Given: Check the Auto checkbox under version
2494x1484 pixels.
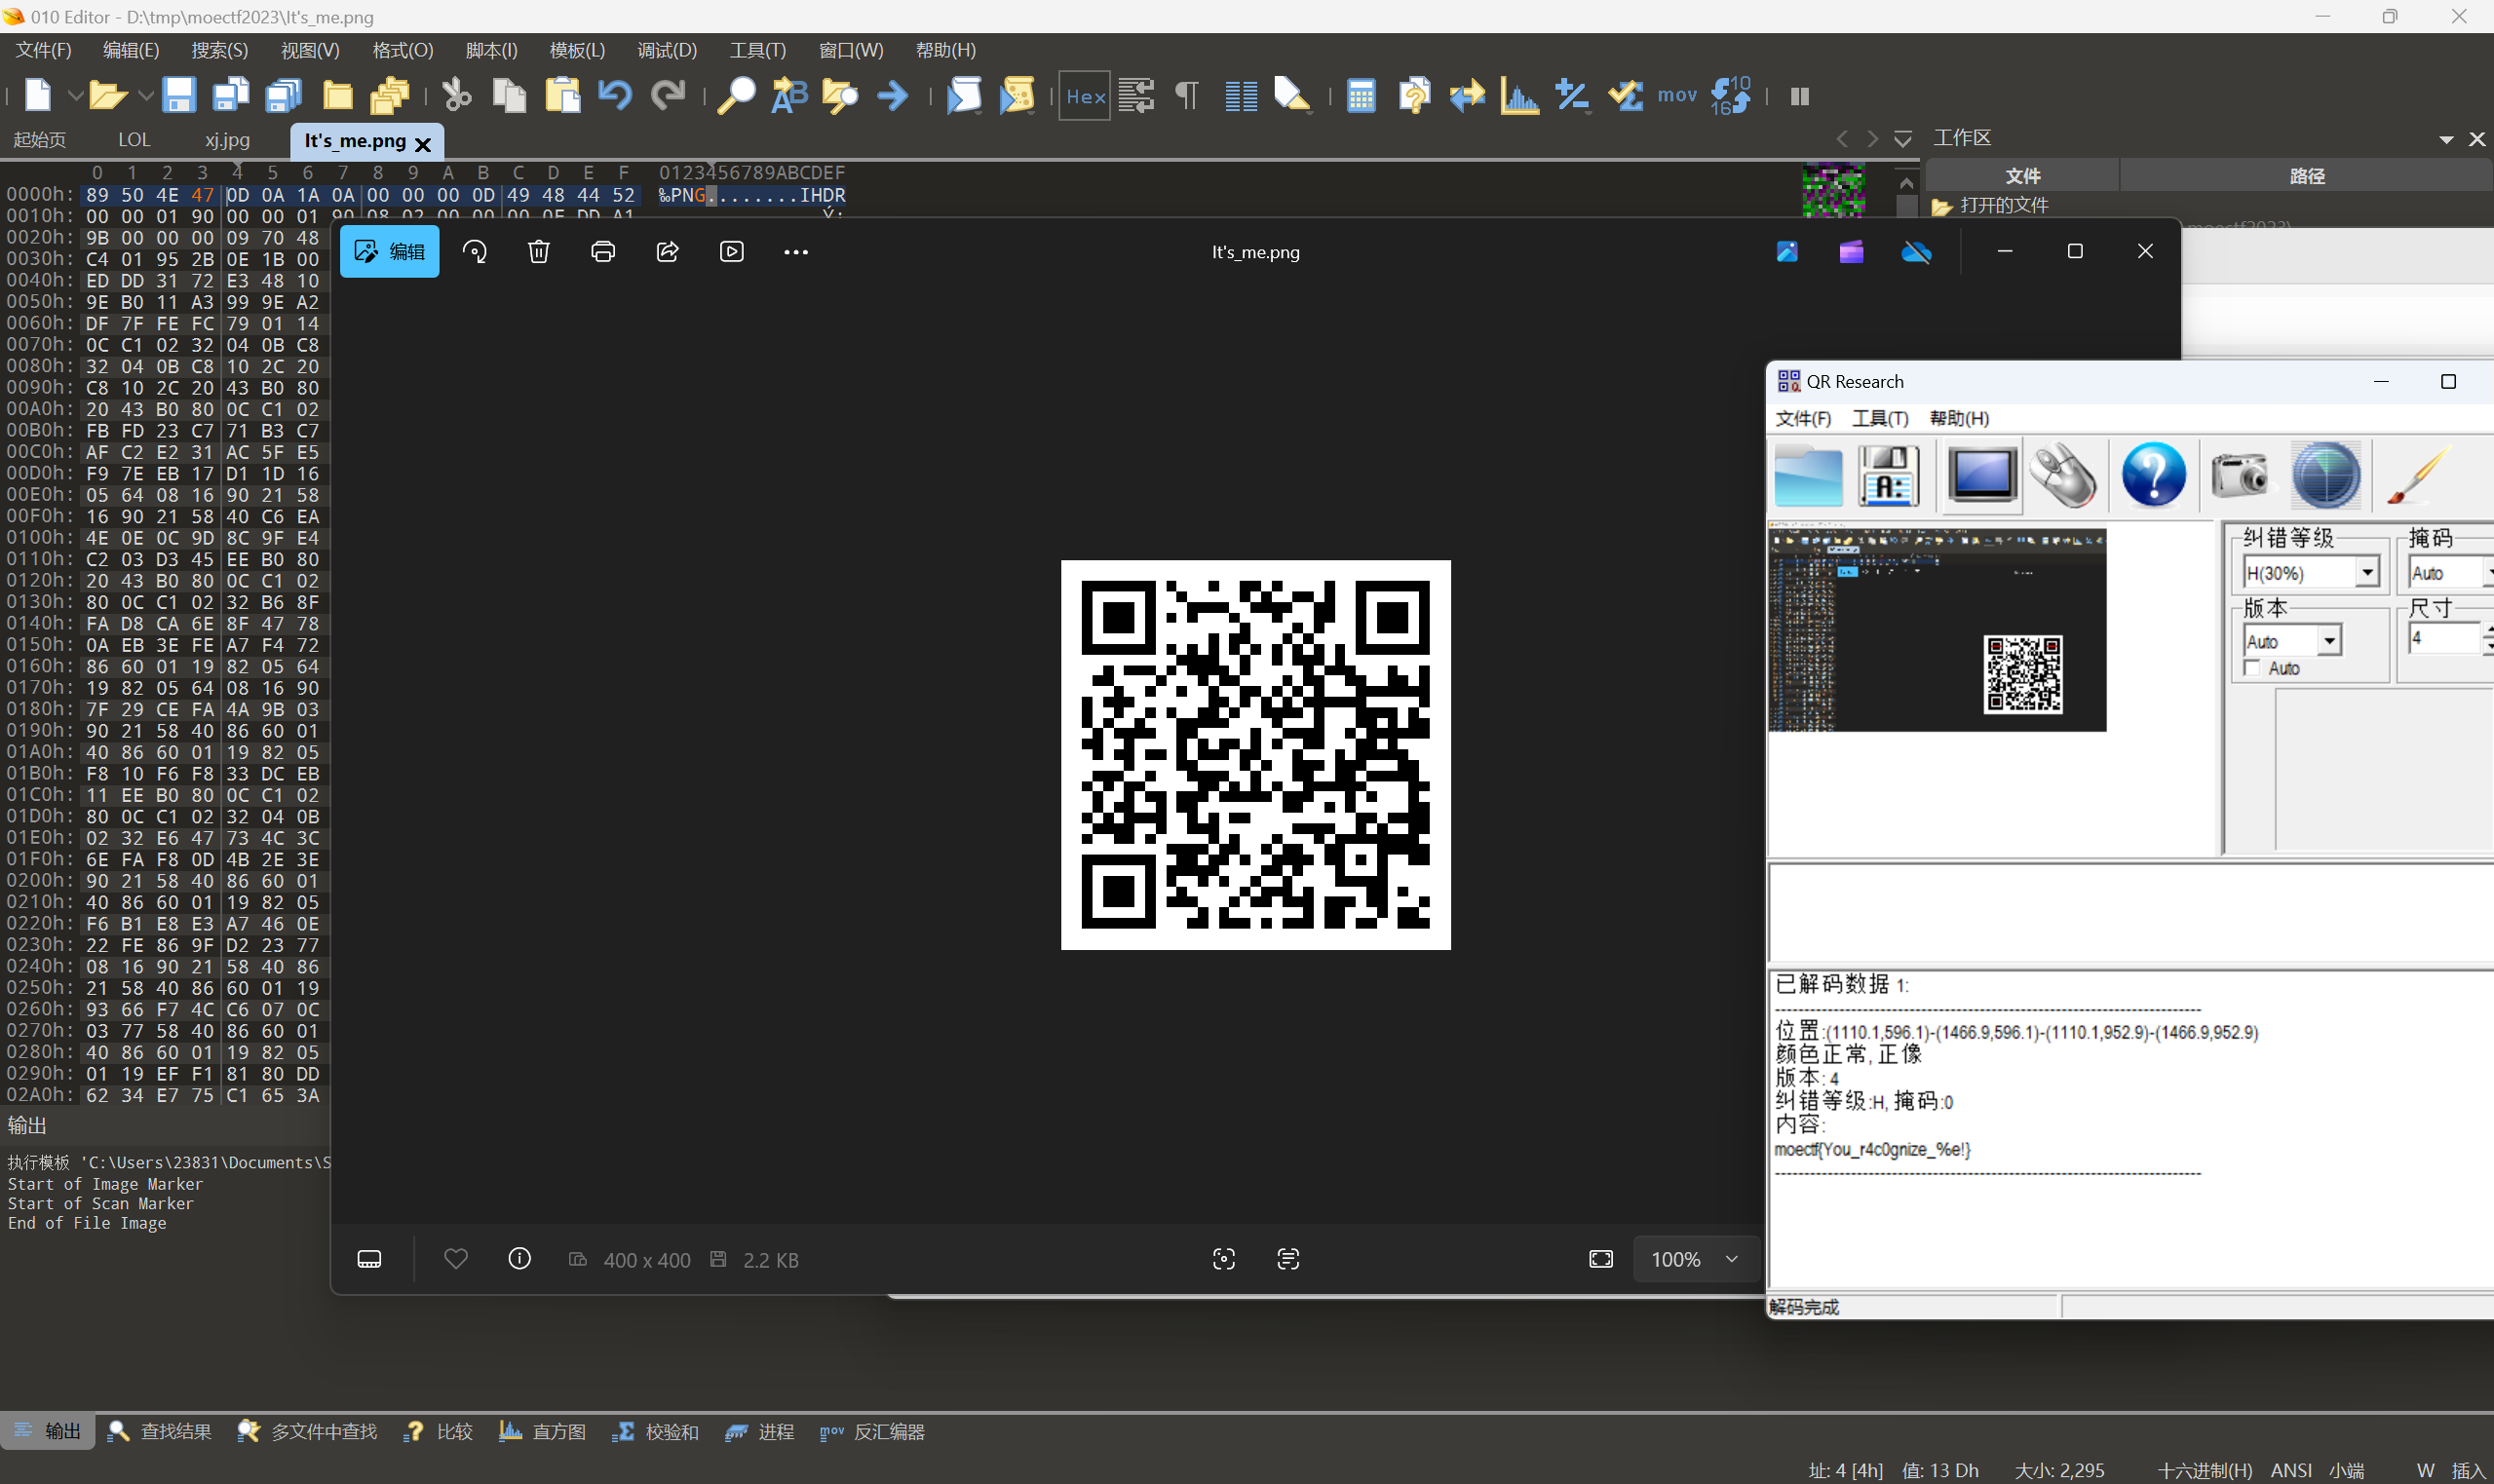Looking at the screenshot, I should tap(2252, 668).
